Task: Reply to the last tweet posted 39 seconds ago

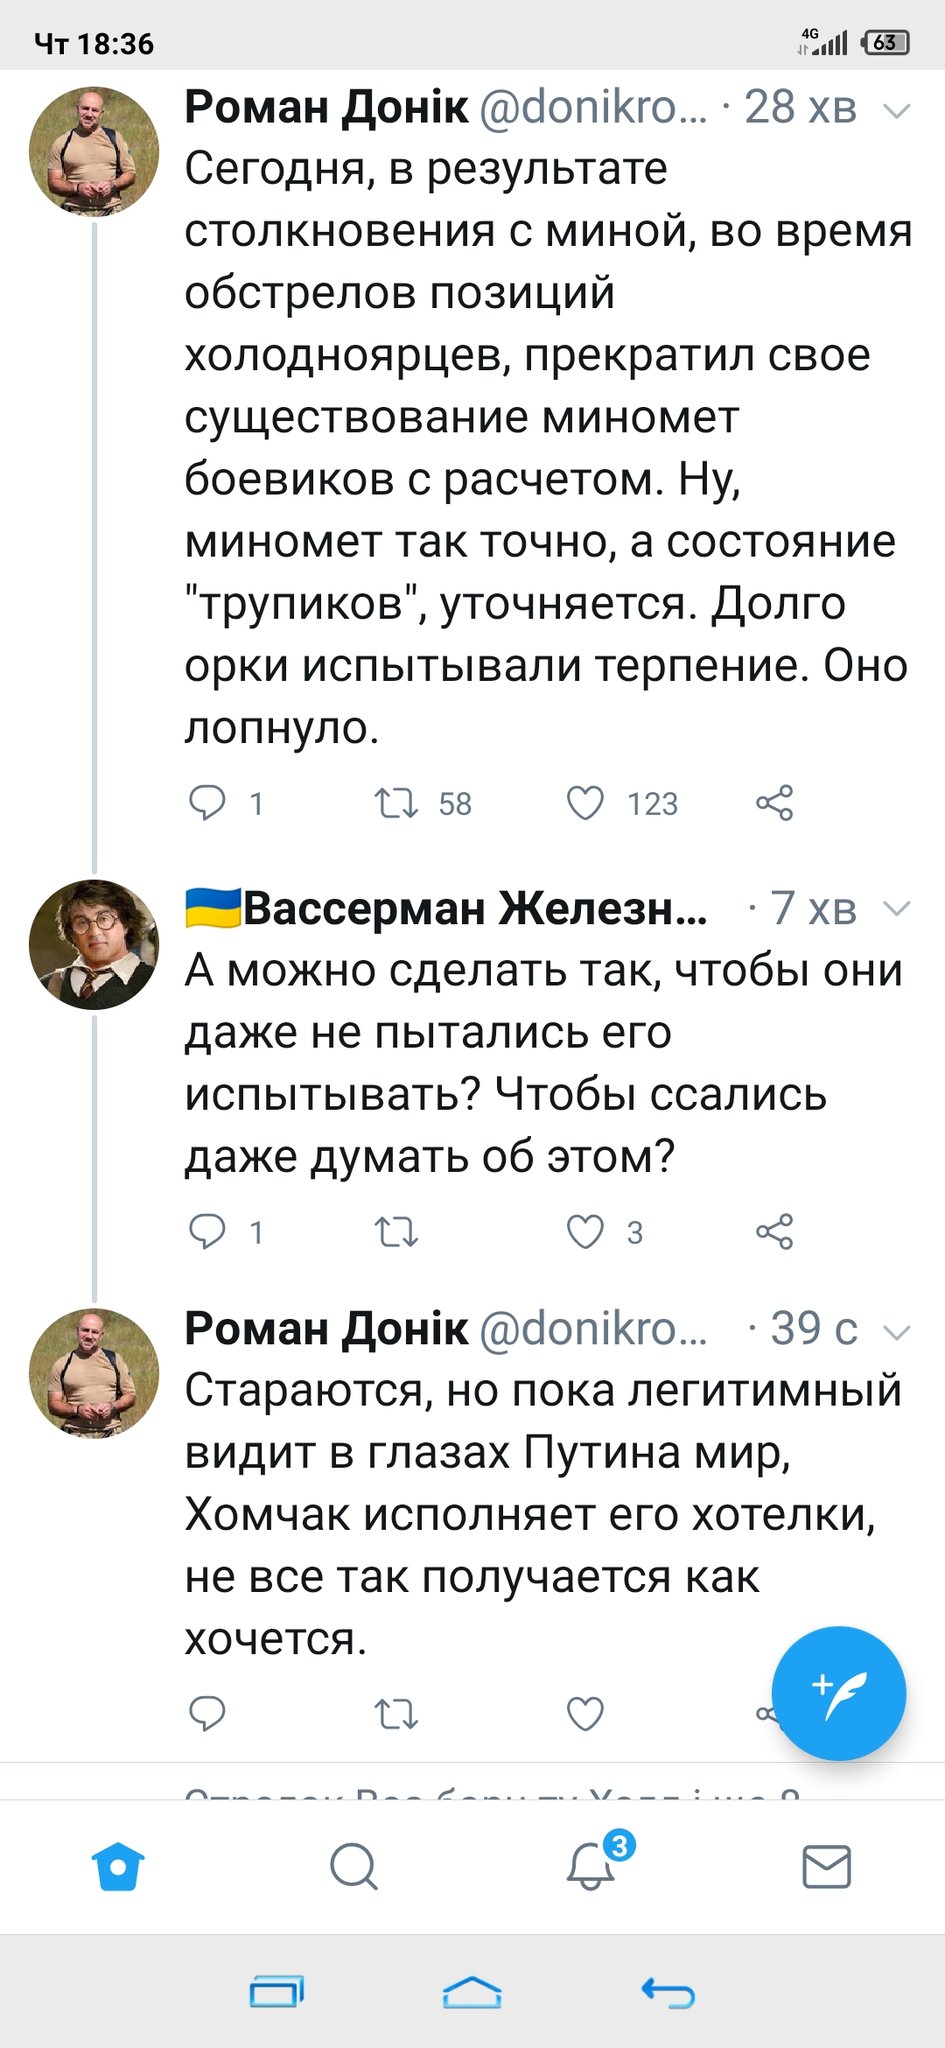Action: 208,1714
